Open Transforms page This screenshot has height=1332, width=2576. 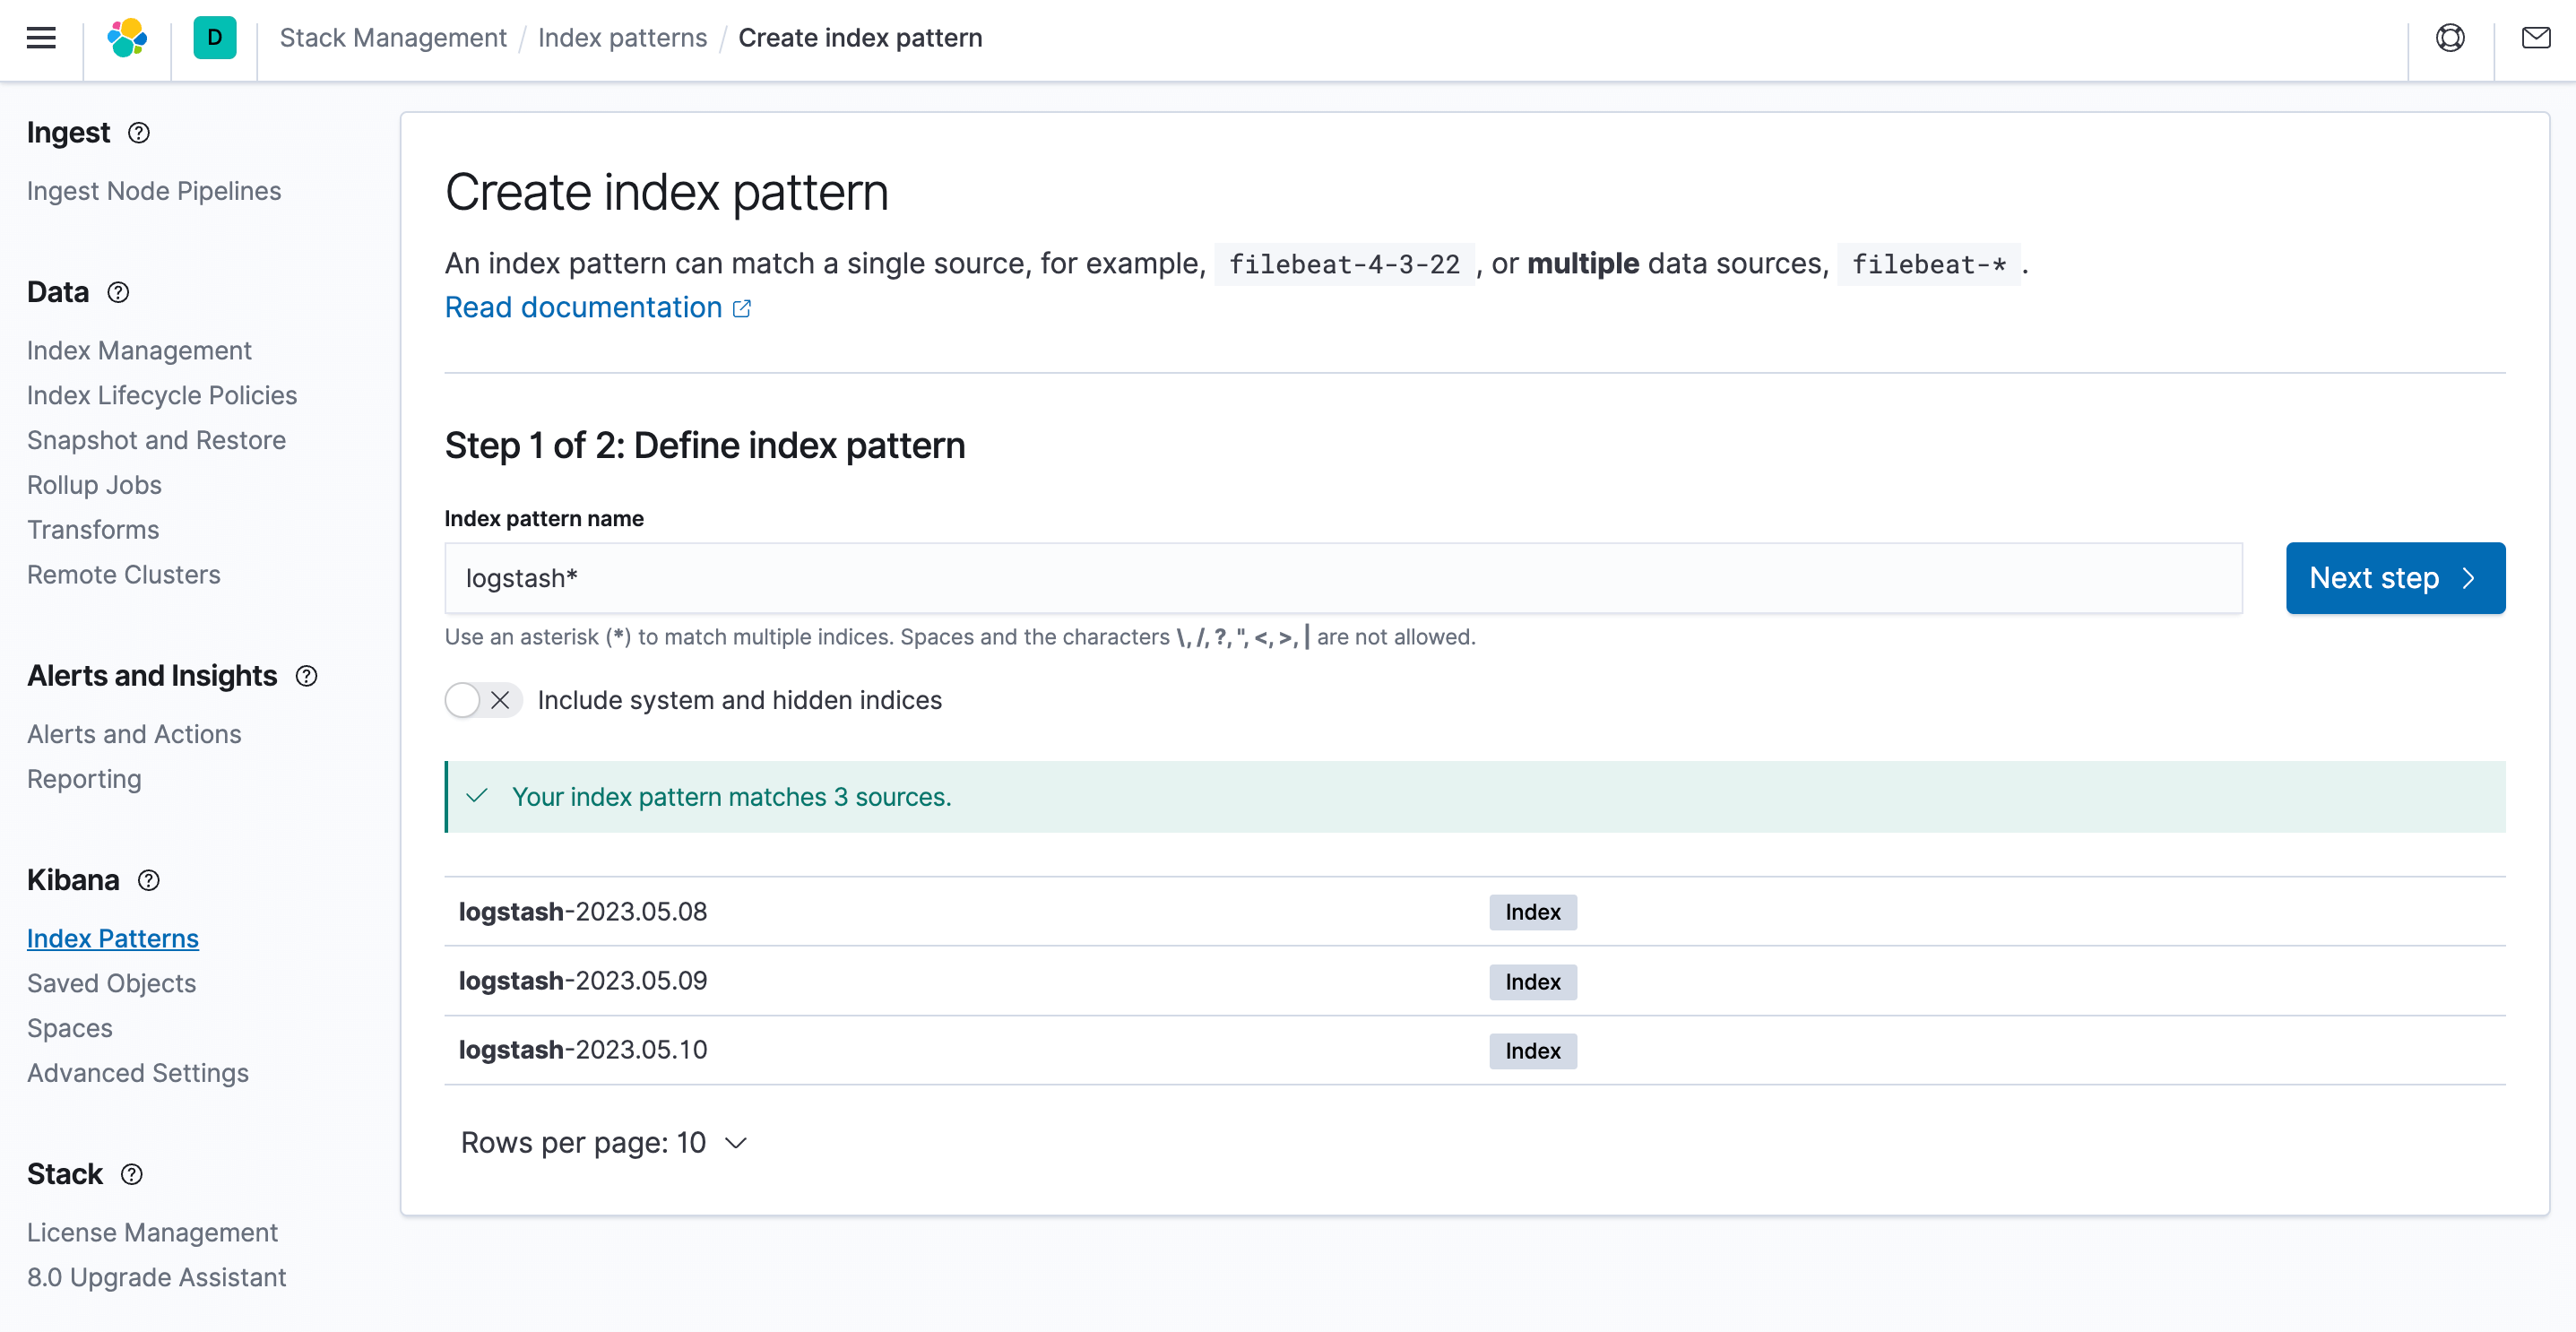[x=93, y=530]
